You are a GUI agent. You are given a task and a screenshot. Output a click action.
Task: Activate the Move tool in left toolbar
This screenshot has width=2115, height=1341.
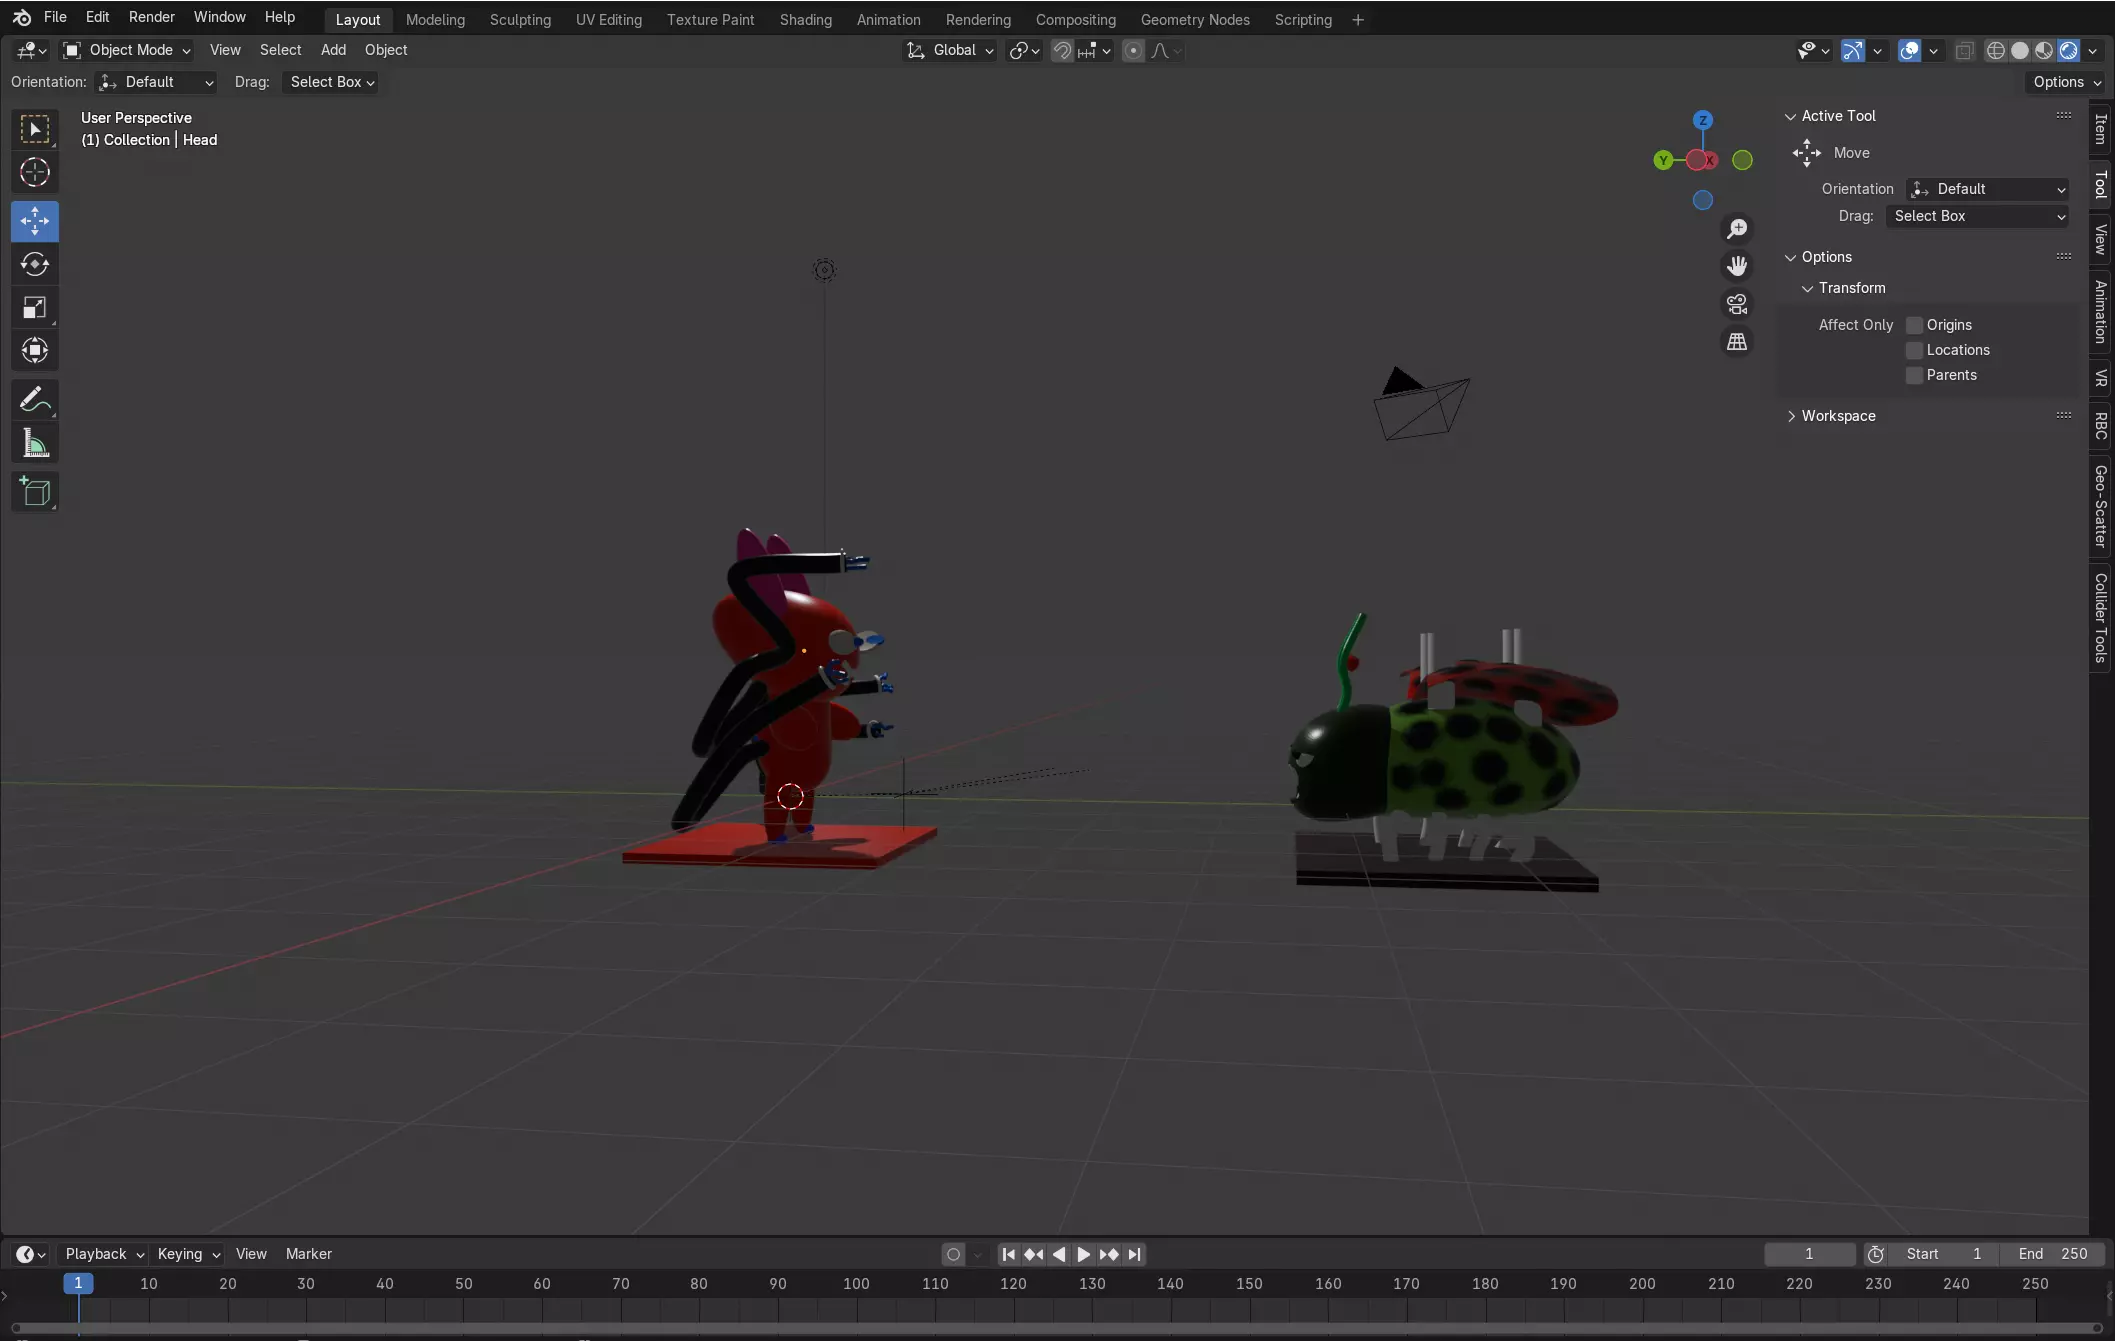35,221
